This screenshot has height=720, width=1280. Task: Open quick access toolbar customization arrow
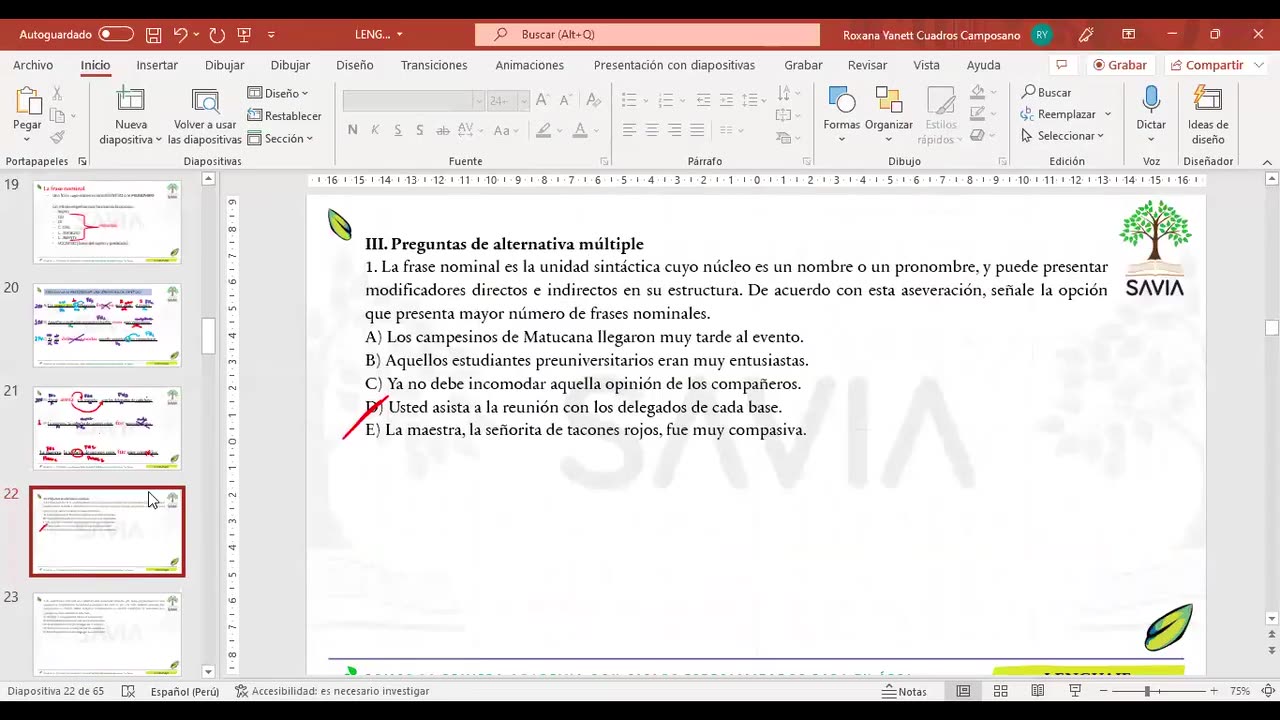tap(271, 35)
